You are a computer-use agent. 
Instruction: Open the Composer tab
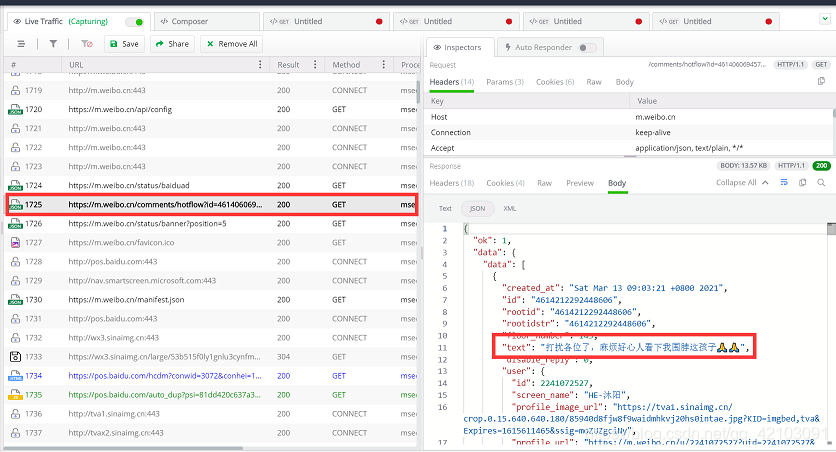click(207, 21)
